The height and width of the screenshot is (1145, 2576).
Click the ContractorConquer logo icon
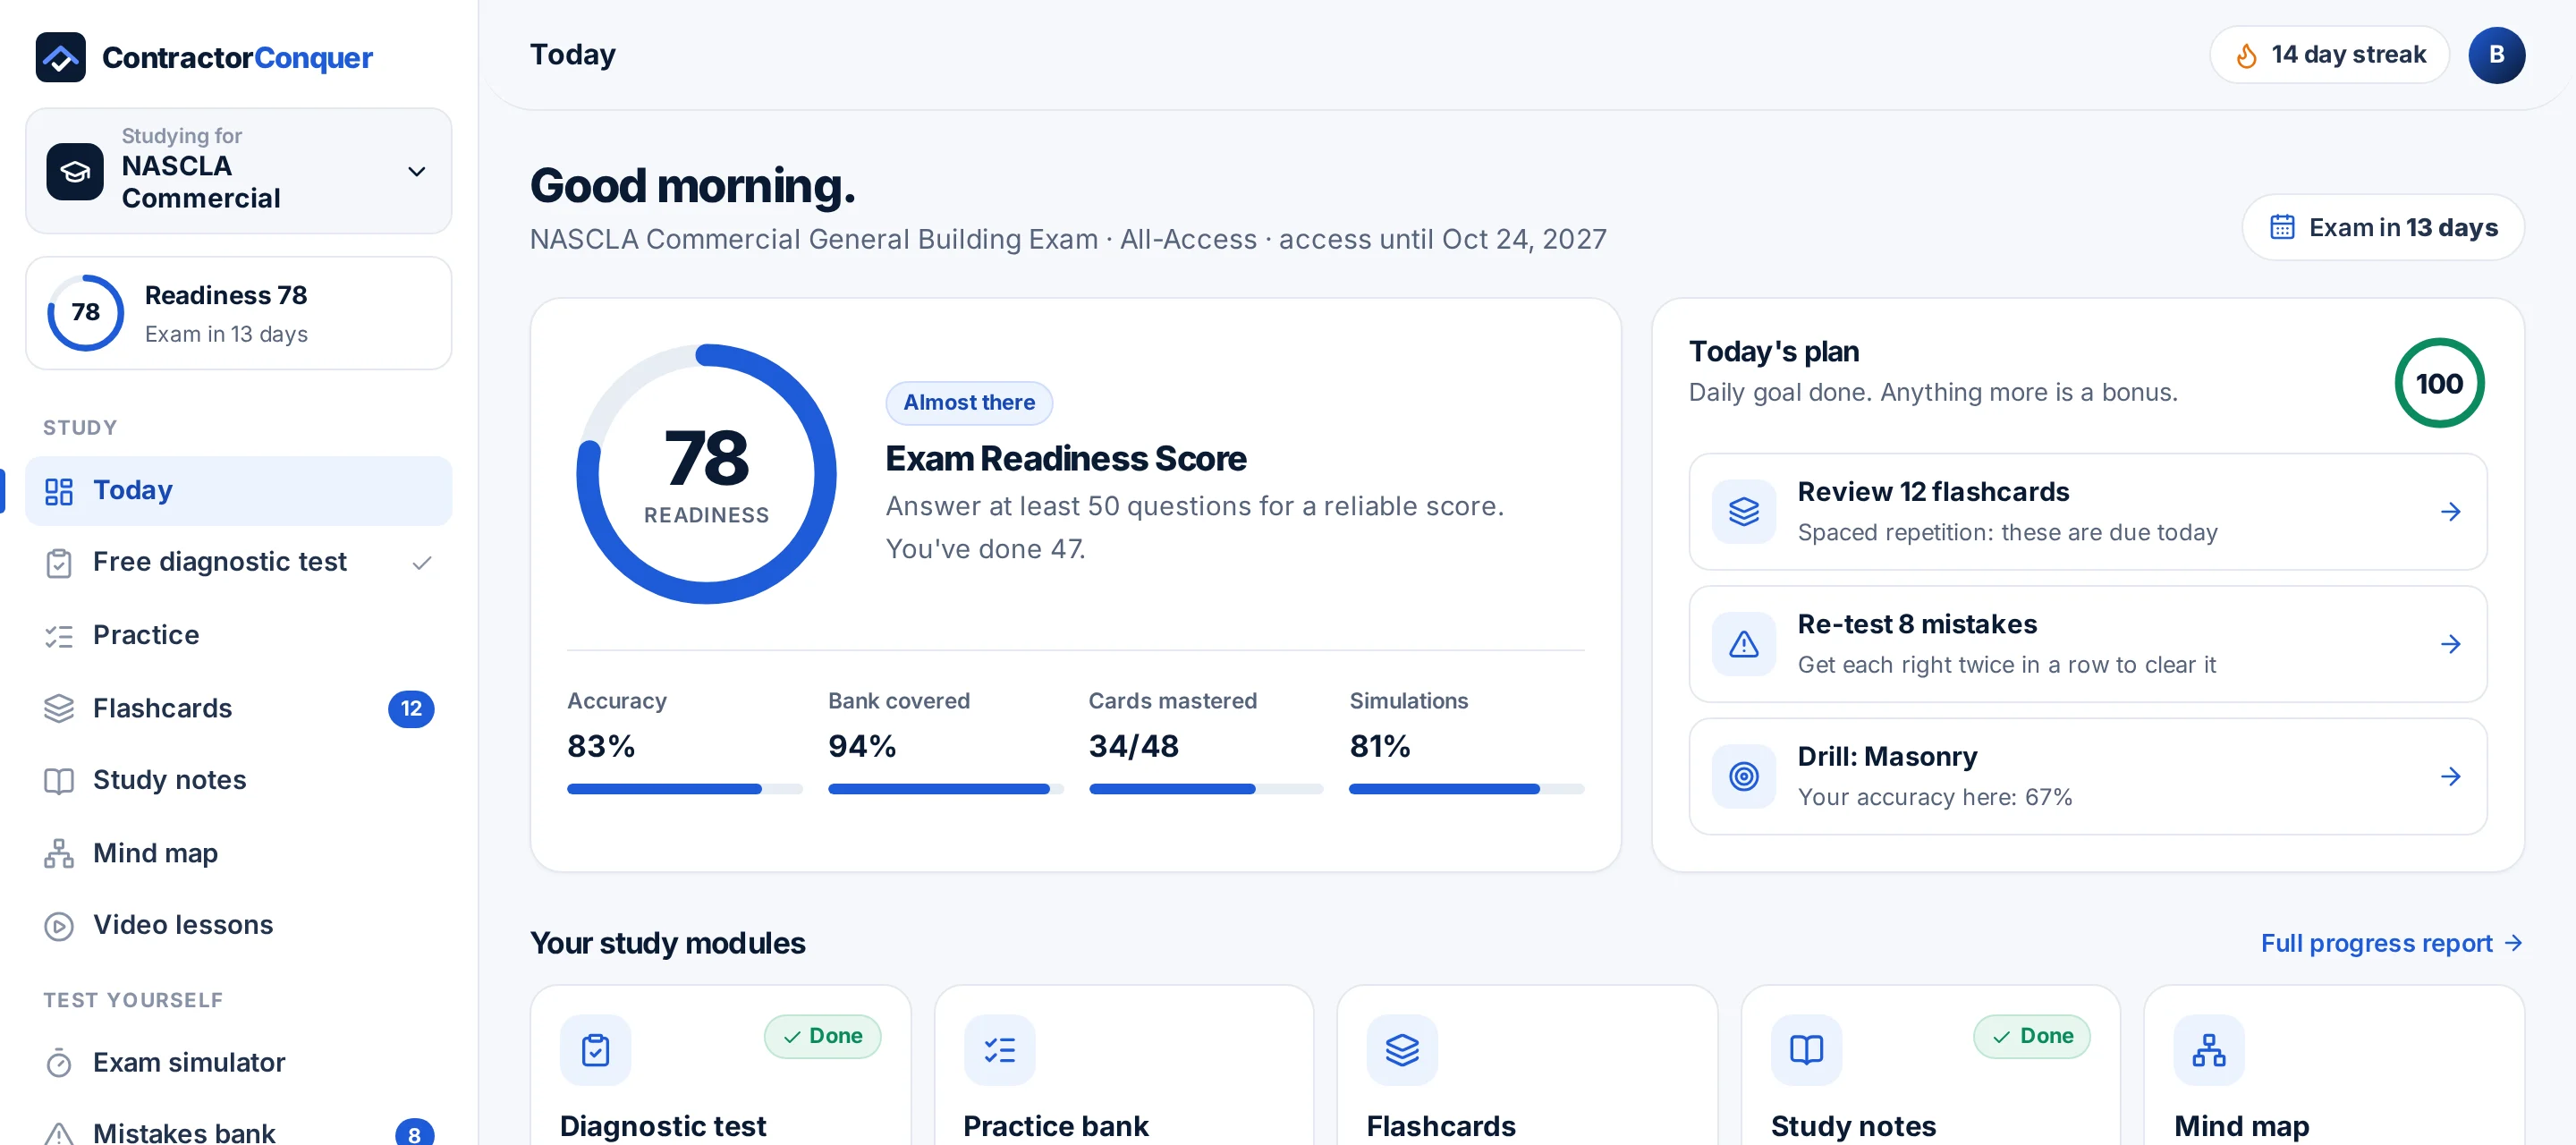60,57
